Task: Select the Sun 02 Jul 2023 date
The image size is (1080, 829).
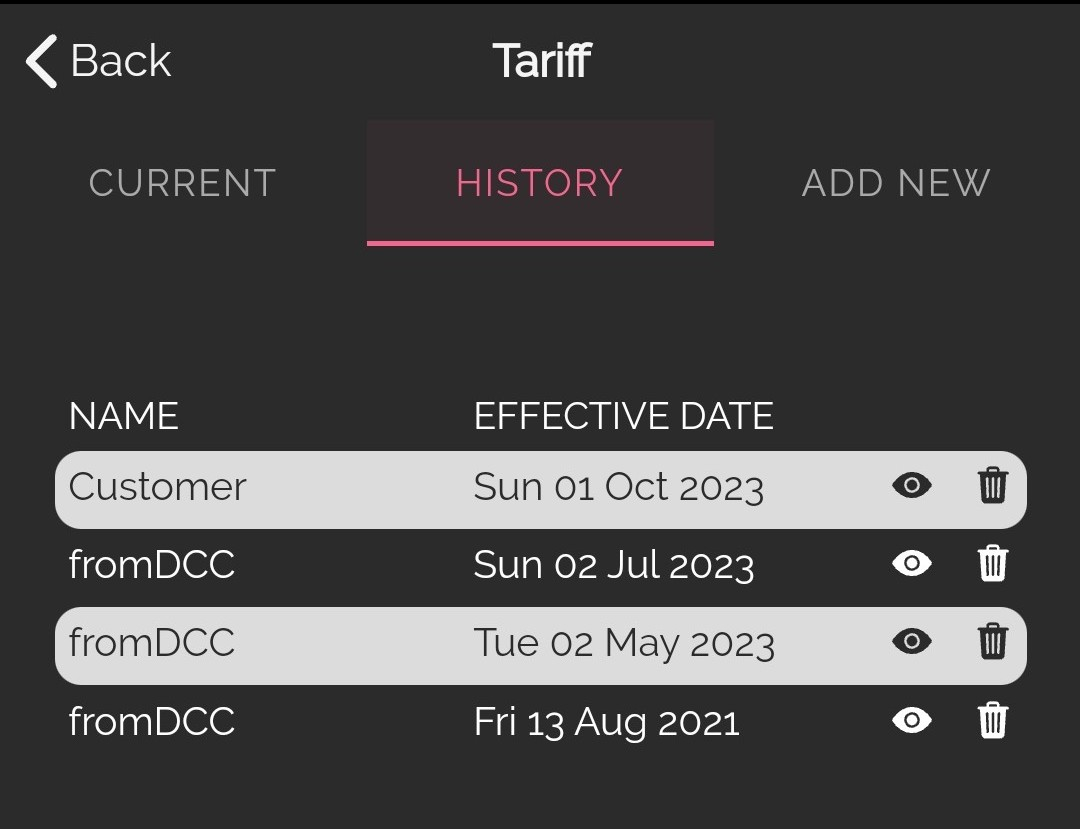Action: click(614, 565)
